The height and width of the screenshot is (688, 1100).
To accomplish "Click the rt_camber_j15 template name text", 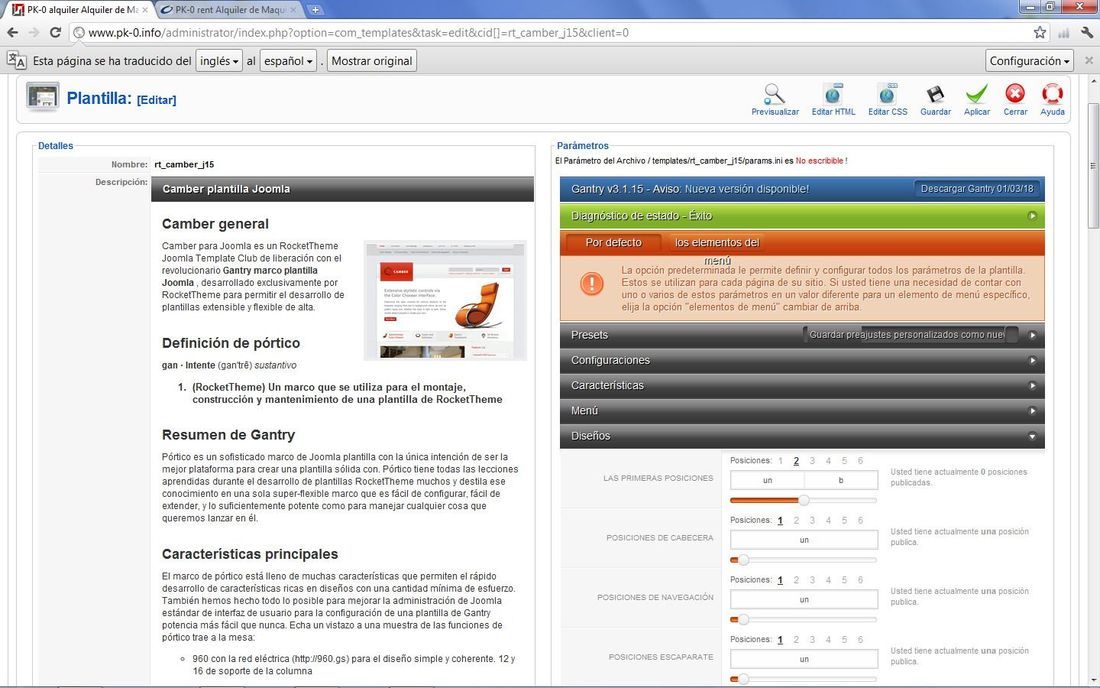I will pyautogui.click(x=184, y=164).
